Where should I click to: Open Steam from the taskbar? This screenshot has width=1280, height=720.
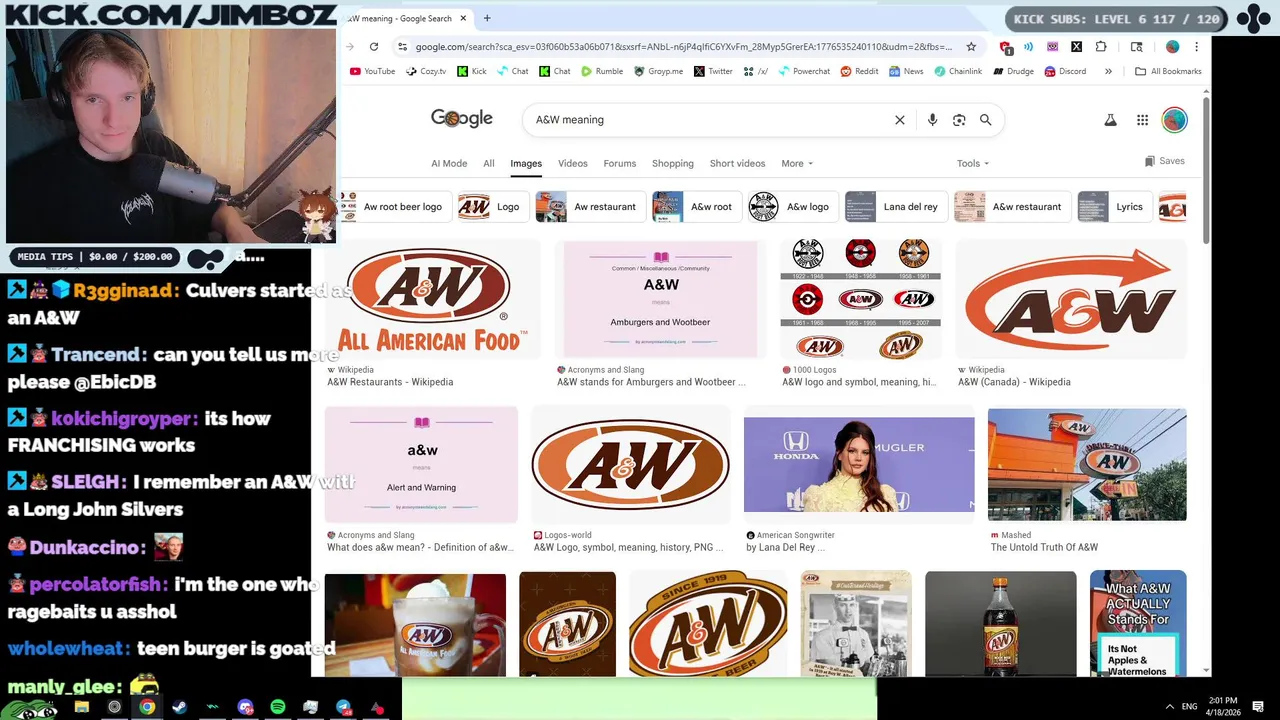point(179,707)
